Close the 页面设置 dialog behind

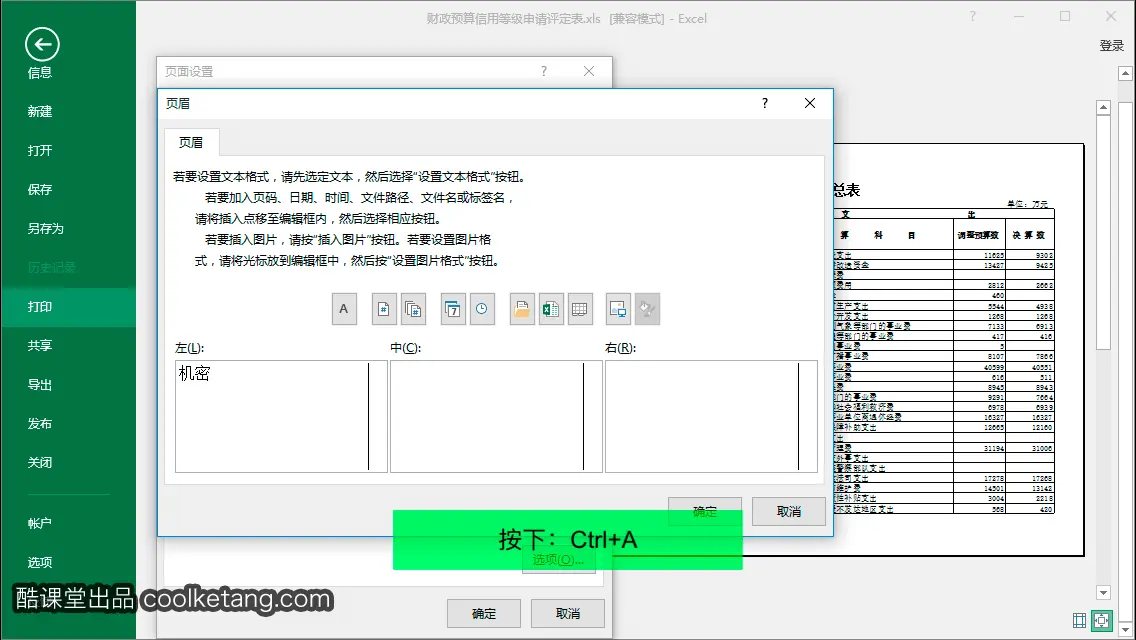589,71
